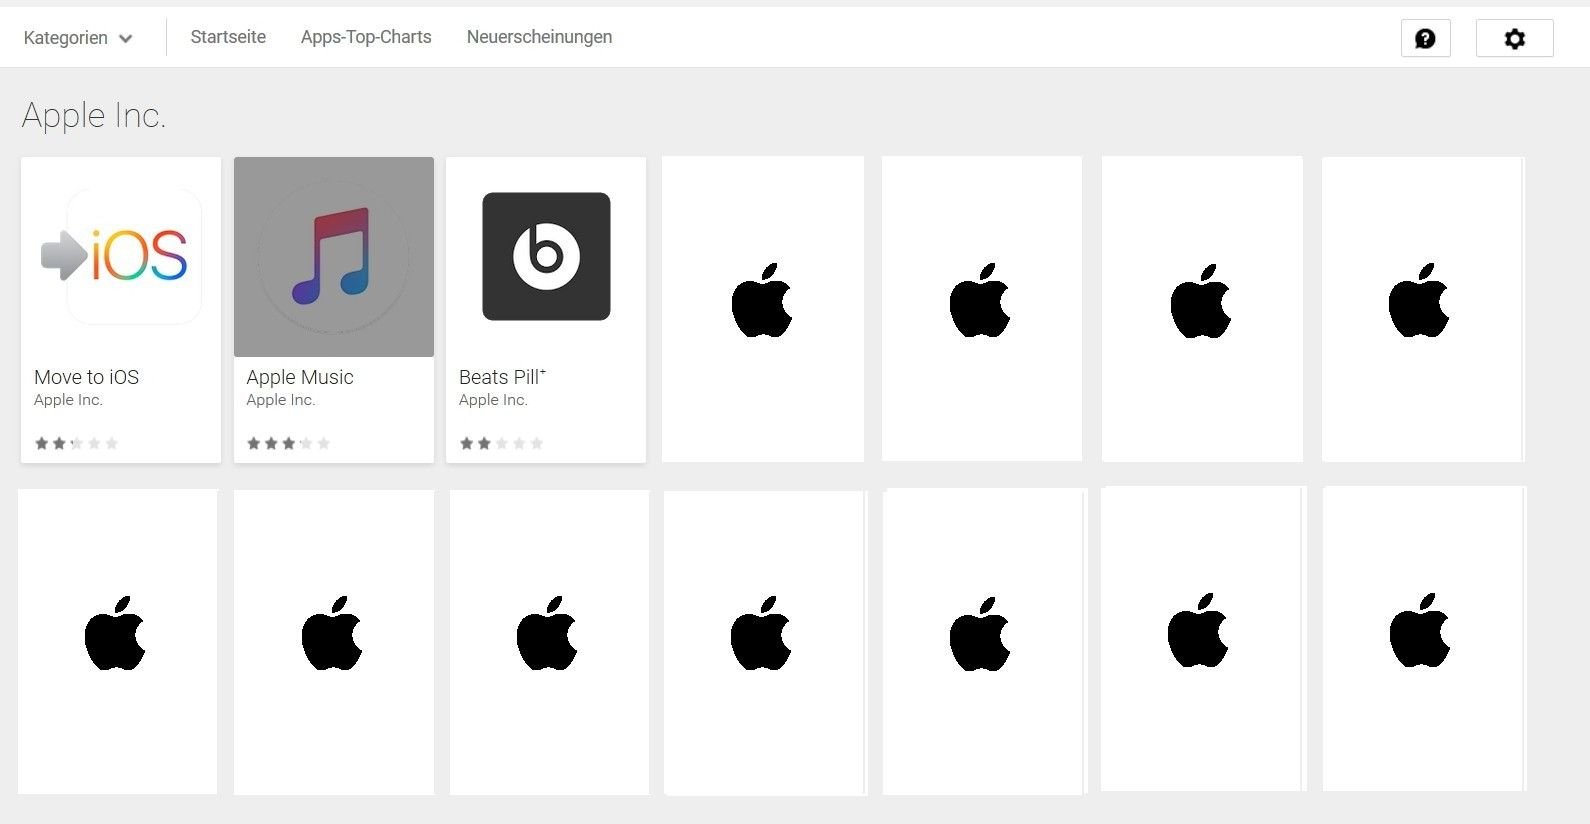Click the first Apple logo tile in the bottom row
This screenshot has width=1590, height=824.
click(x=117, y=641)
